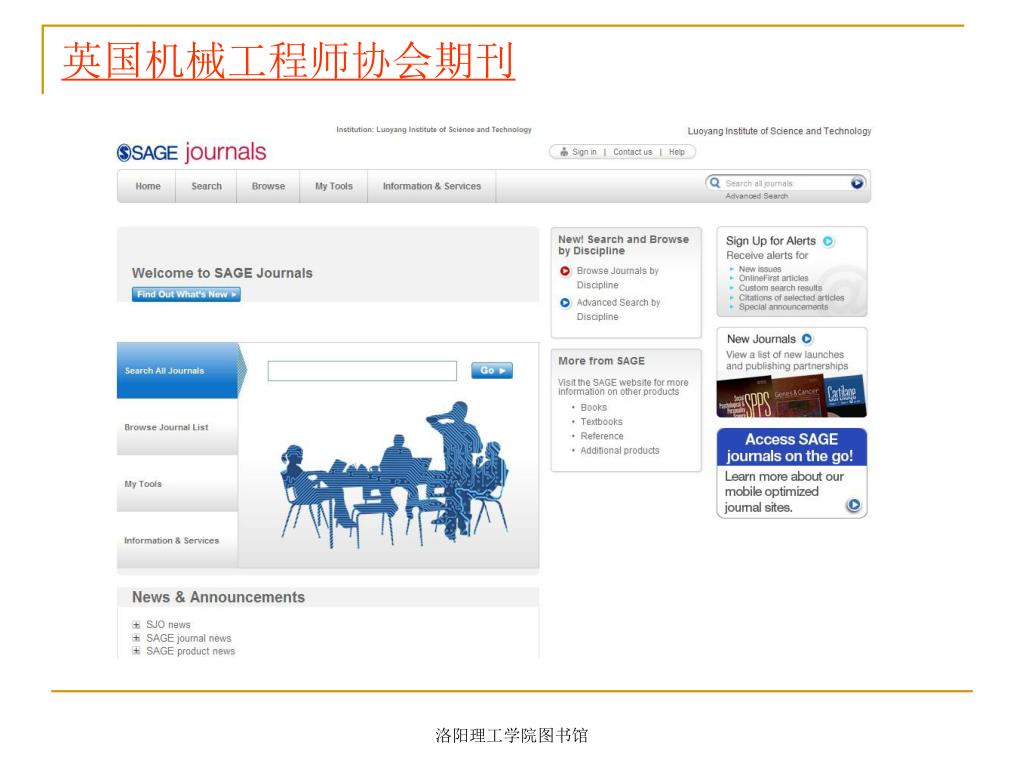Click the SAGE journals logo
Viewport: 1024px width, 768px height.
[191, 152]
